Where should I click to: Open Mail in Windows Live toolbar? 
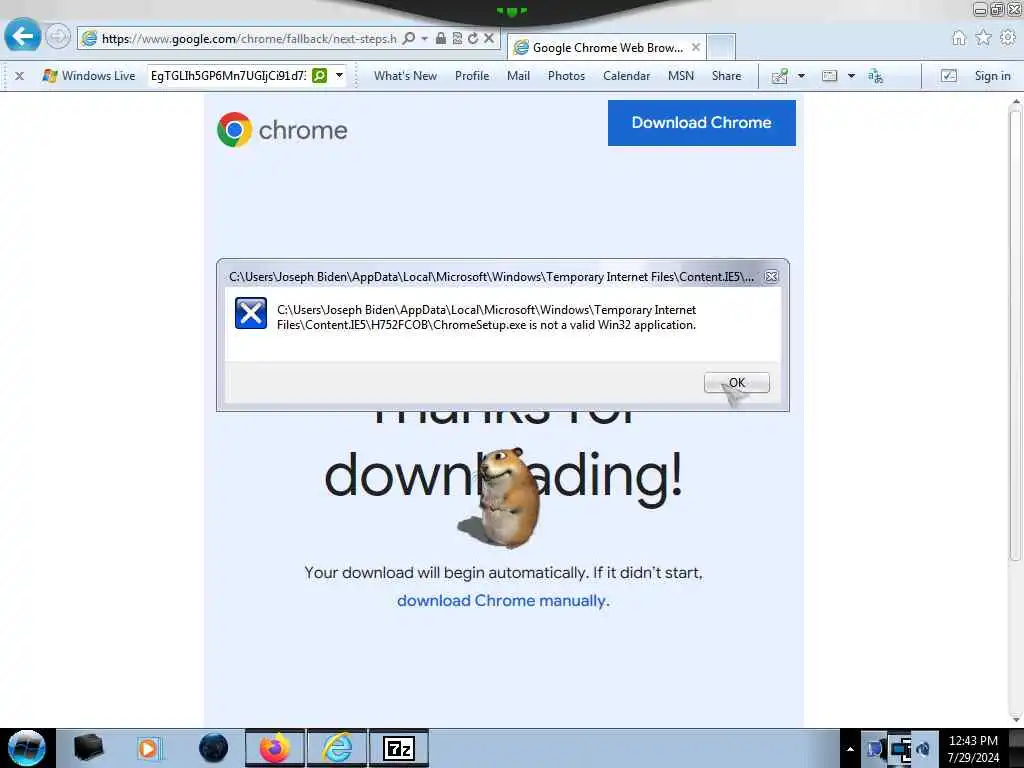pyautogui.click(x=519, y=76)
